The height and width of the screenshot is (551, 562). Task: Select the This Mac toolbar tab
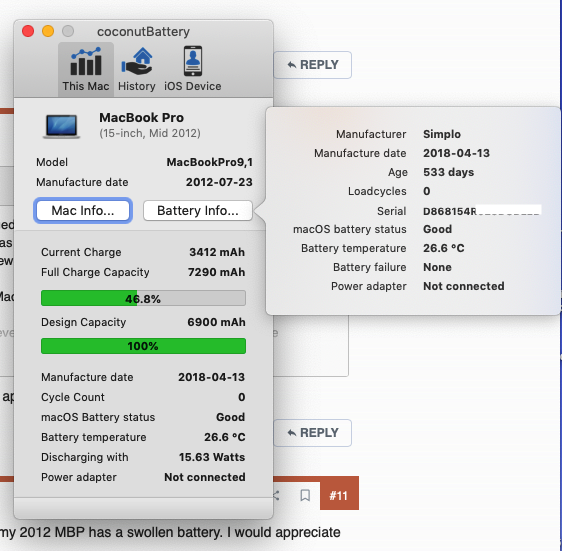pyautogui.click(x=86, y=70)
